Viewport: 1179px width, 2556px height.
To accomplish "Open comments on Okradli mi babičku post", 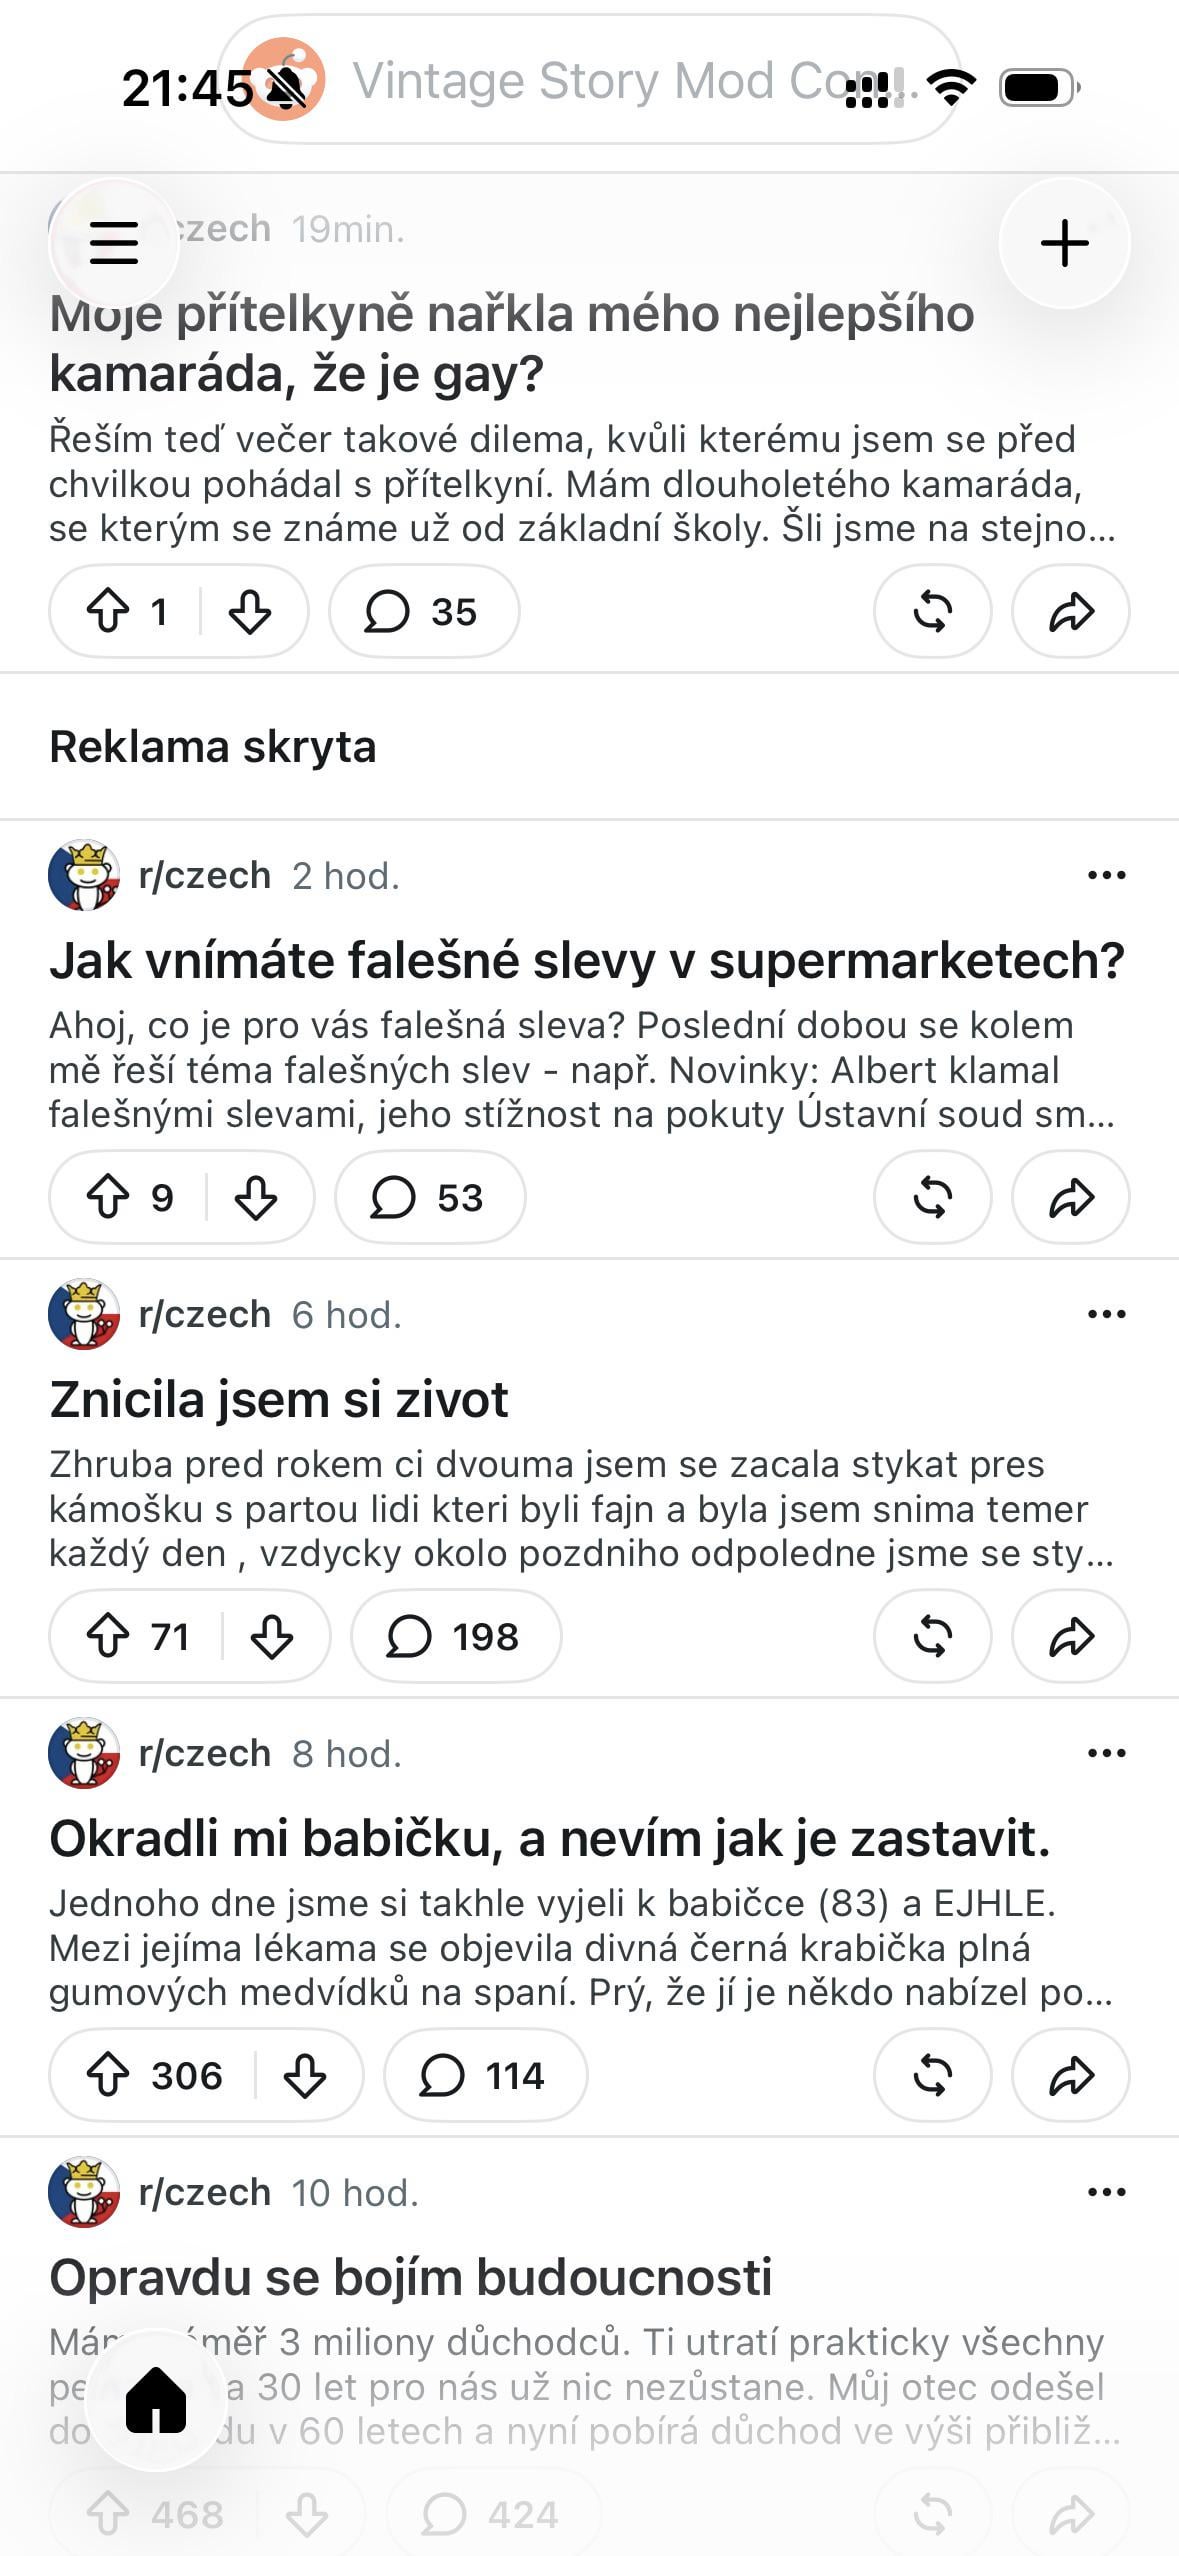I will coord(485,2075).
